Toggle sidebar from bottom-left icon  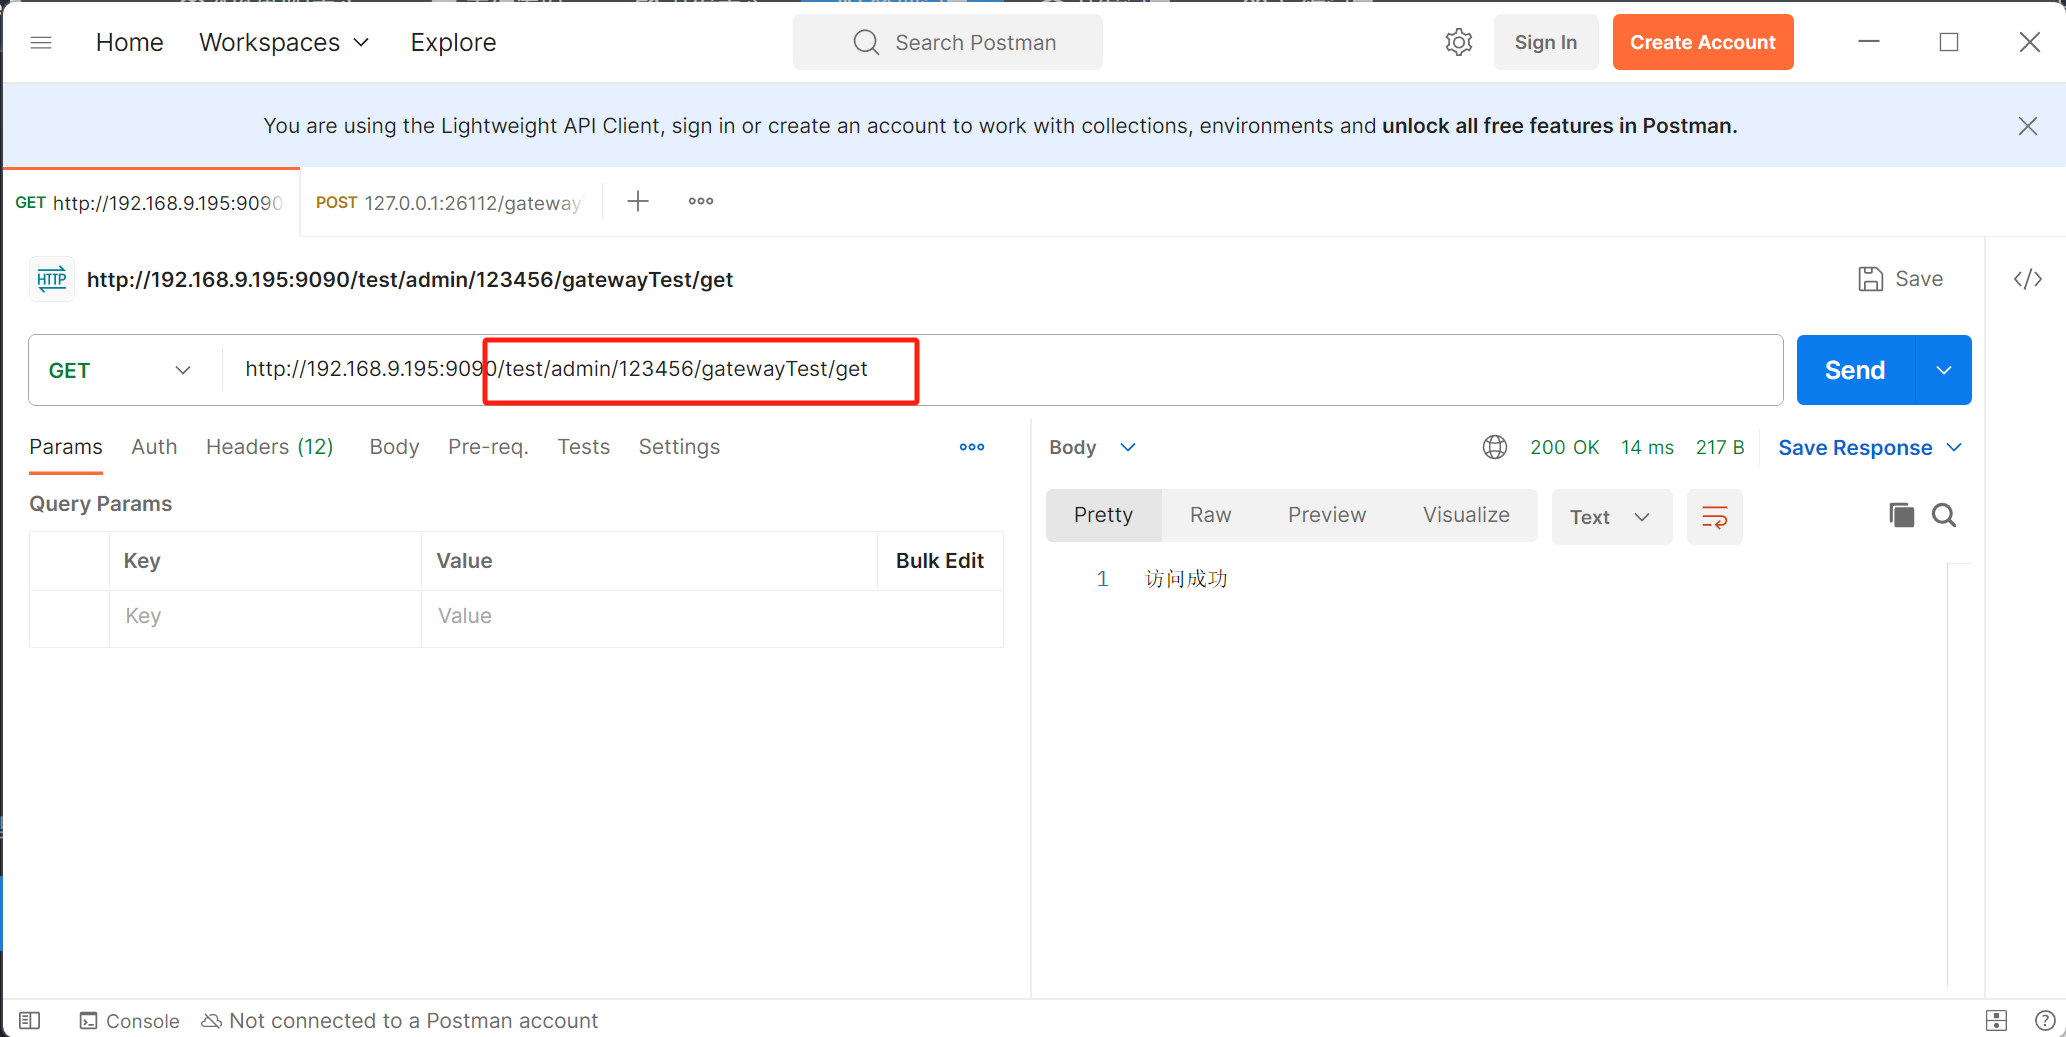point(30,1020)
